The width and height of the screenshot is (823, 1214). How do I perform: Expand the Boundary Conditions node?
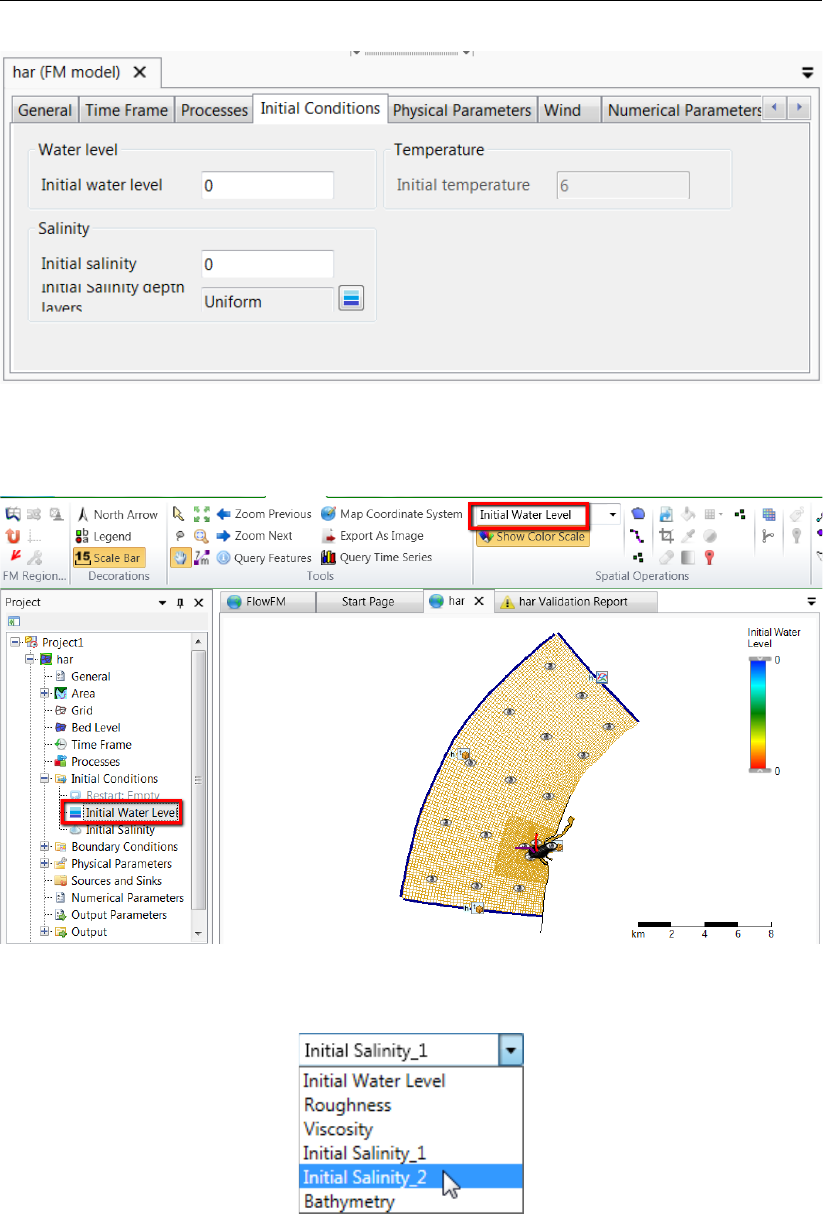45,846
